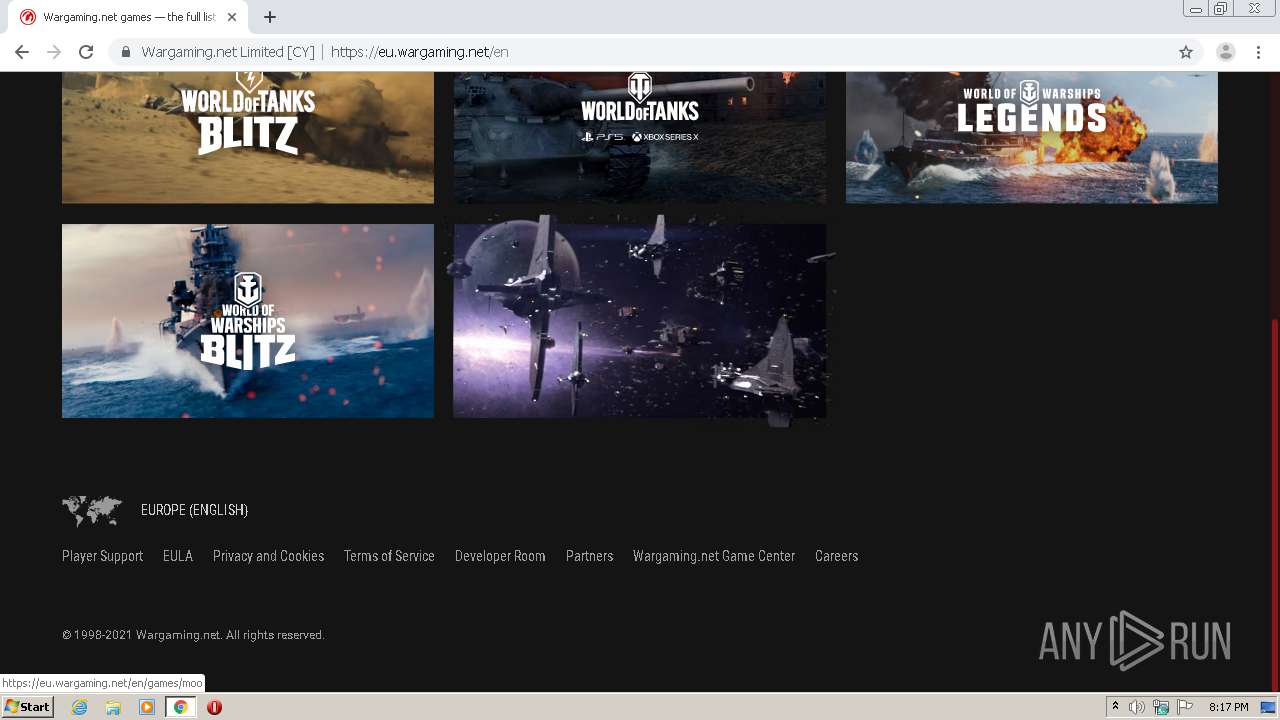1280x720 pixels.
Task: Close the Wargaming.net games tab
Action: click(x=232, y=17)
